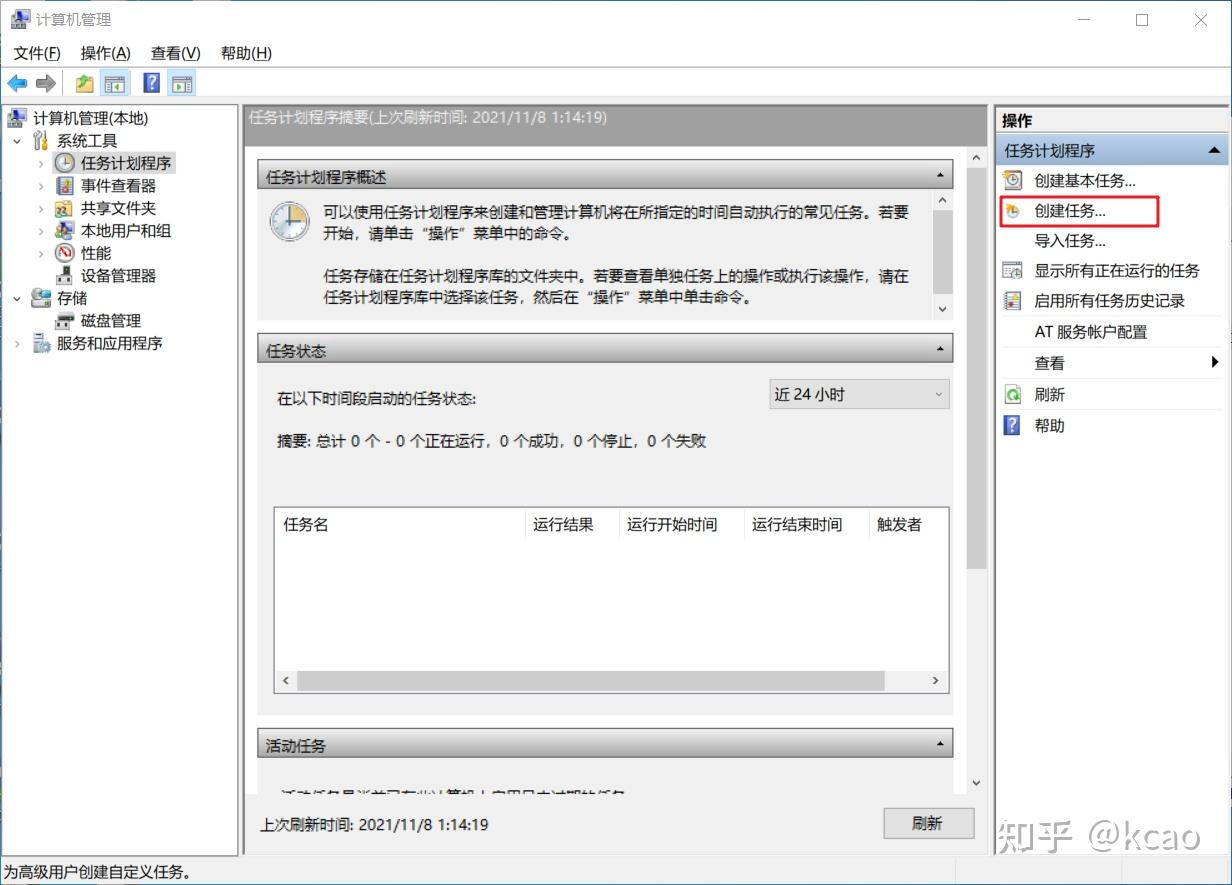Click 导入任务... in actions pane

(1070, 241)
